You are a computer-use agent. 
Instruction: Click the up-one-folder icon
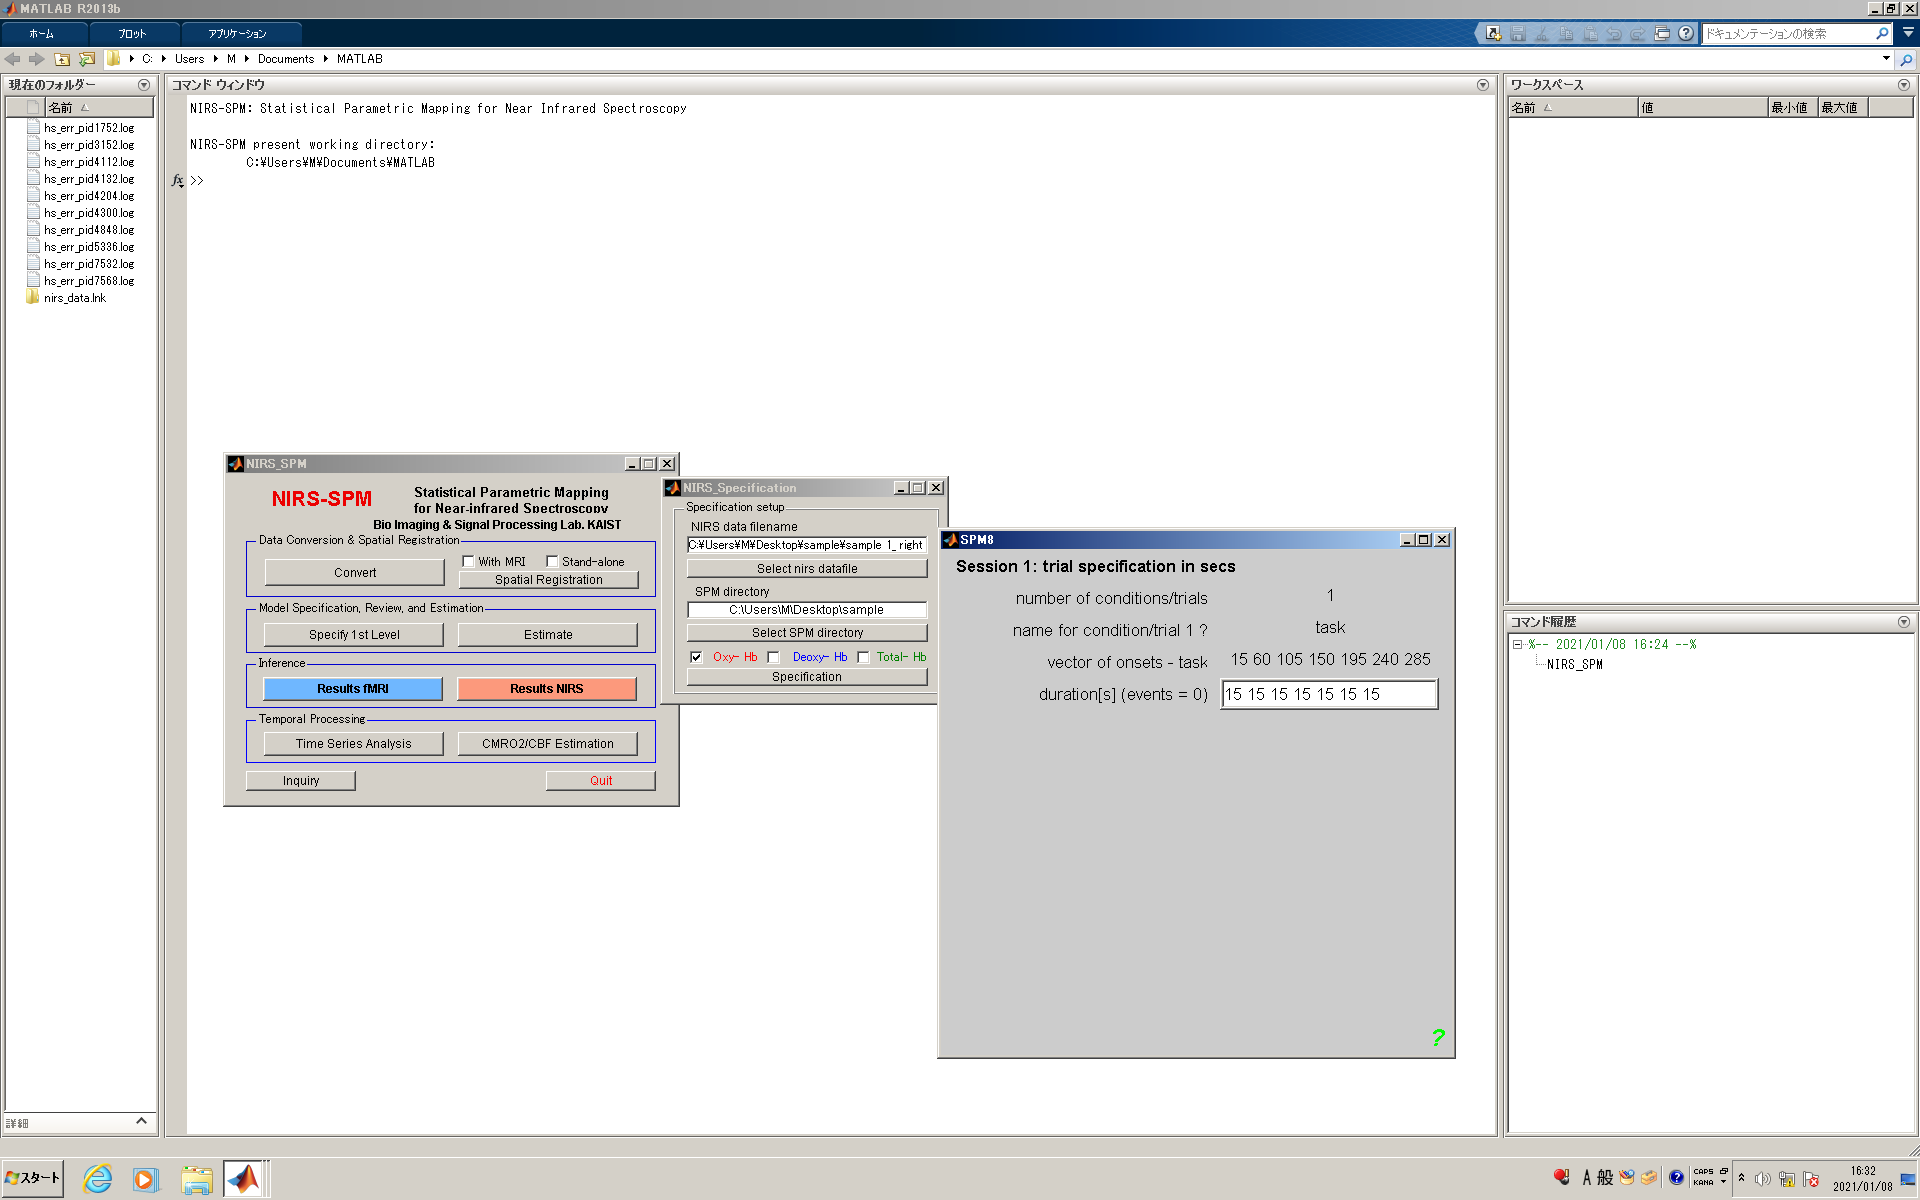(62, 59)
